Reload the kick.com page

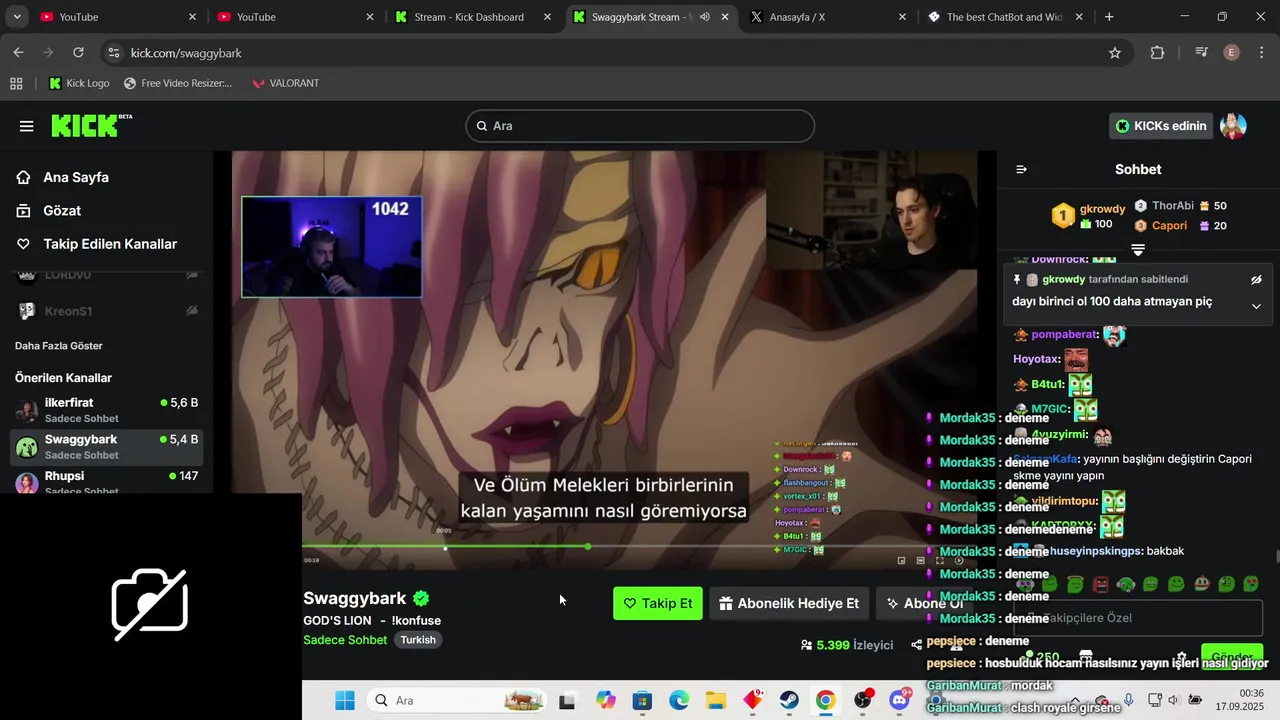79,53
